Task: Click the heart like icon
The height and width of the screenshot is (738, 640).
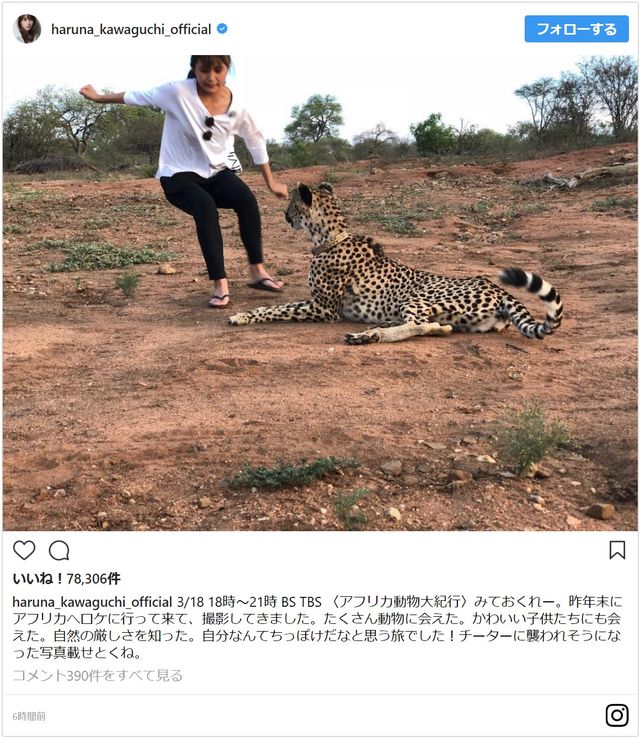Action: coord(24,550)
